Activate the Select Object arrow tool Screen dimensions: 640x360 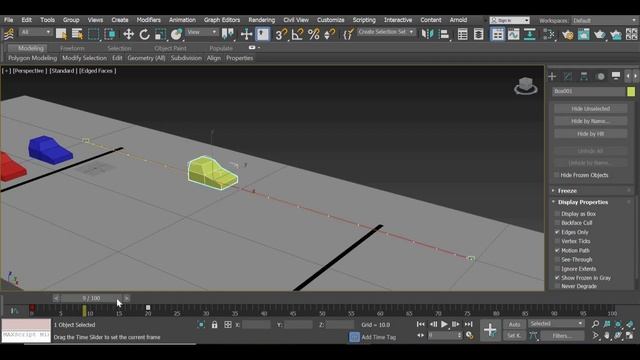point(61,34)
